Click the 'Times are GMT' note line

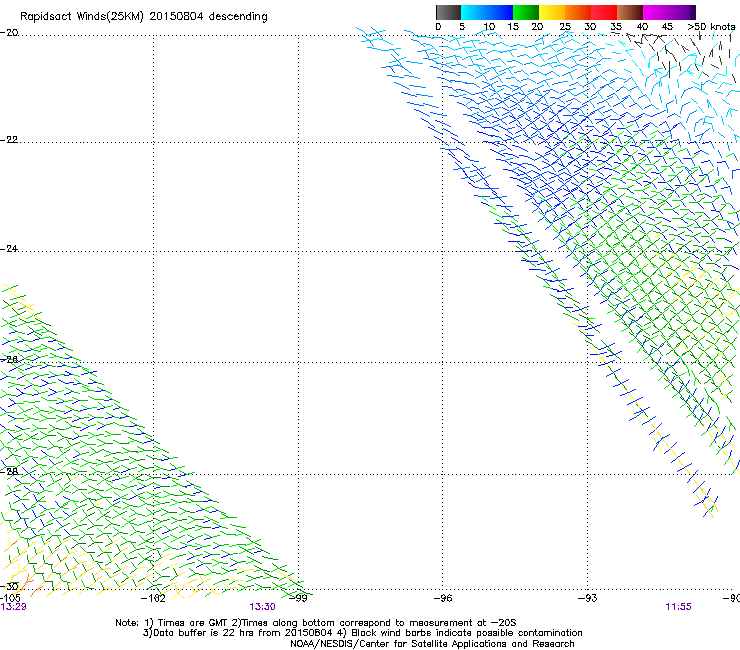[x=316, y=623]
